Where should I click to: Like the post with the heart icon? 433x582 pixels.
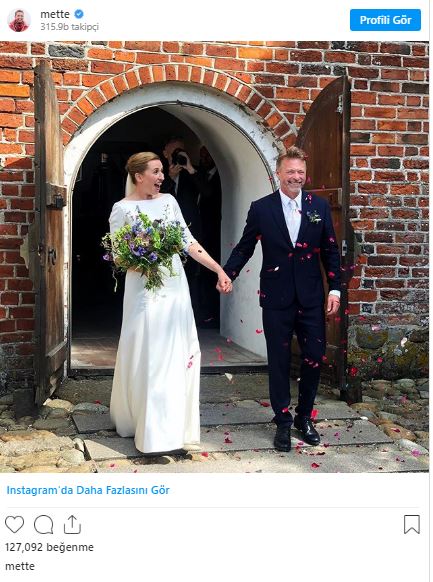[x=14, y=524]
